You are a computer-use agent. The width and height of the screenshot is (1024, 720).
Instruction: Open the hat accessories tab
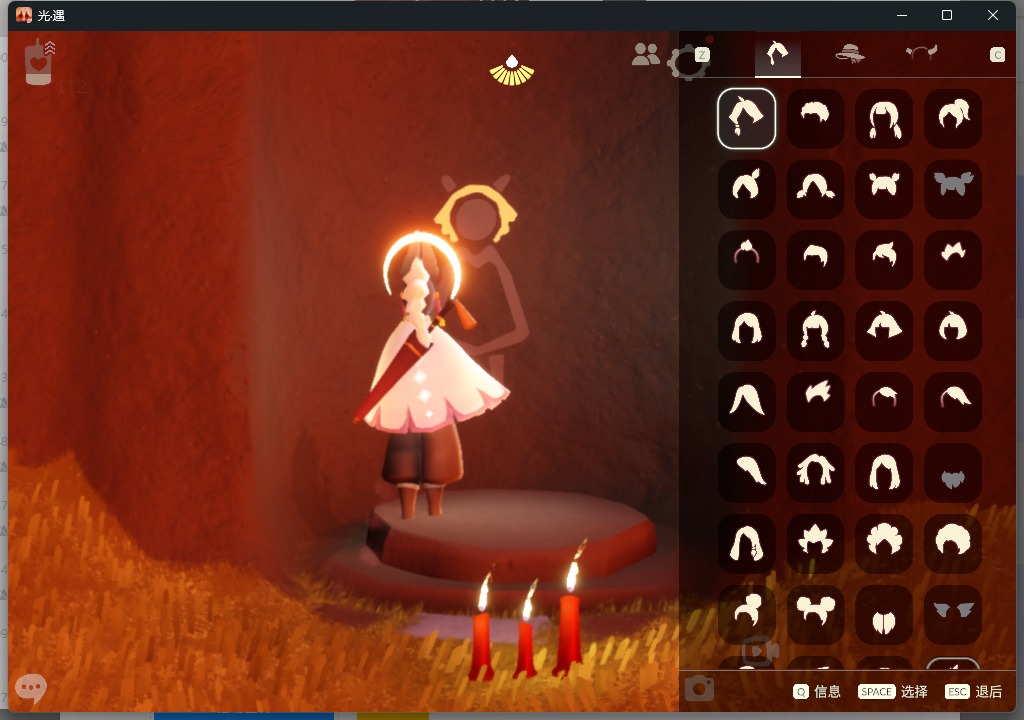850,54
